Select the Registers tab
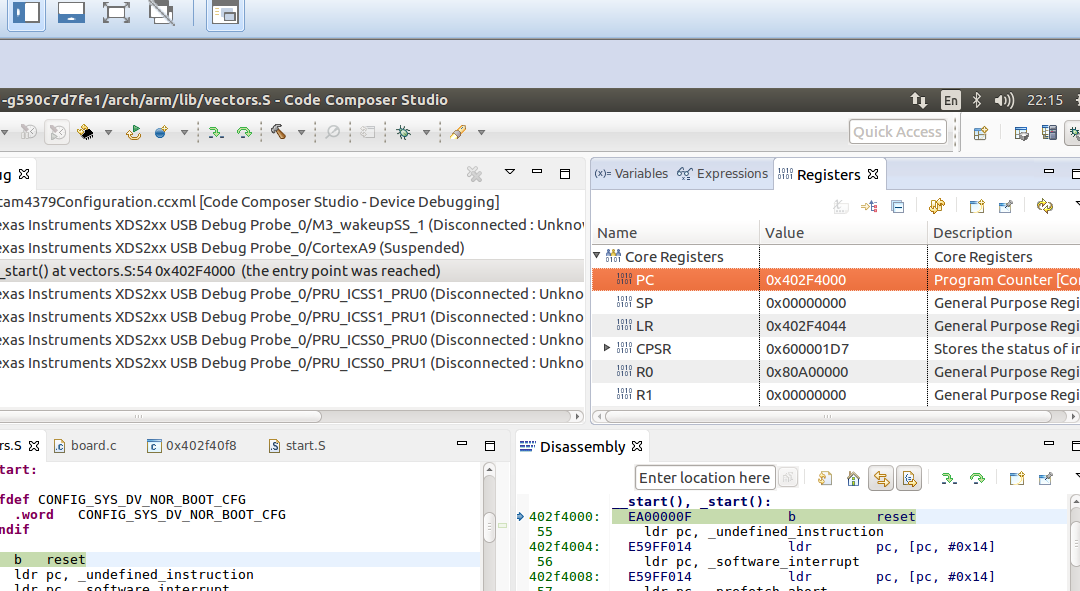Screen dimensions: 1080x591 pos(829,174)
